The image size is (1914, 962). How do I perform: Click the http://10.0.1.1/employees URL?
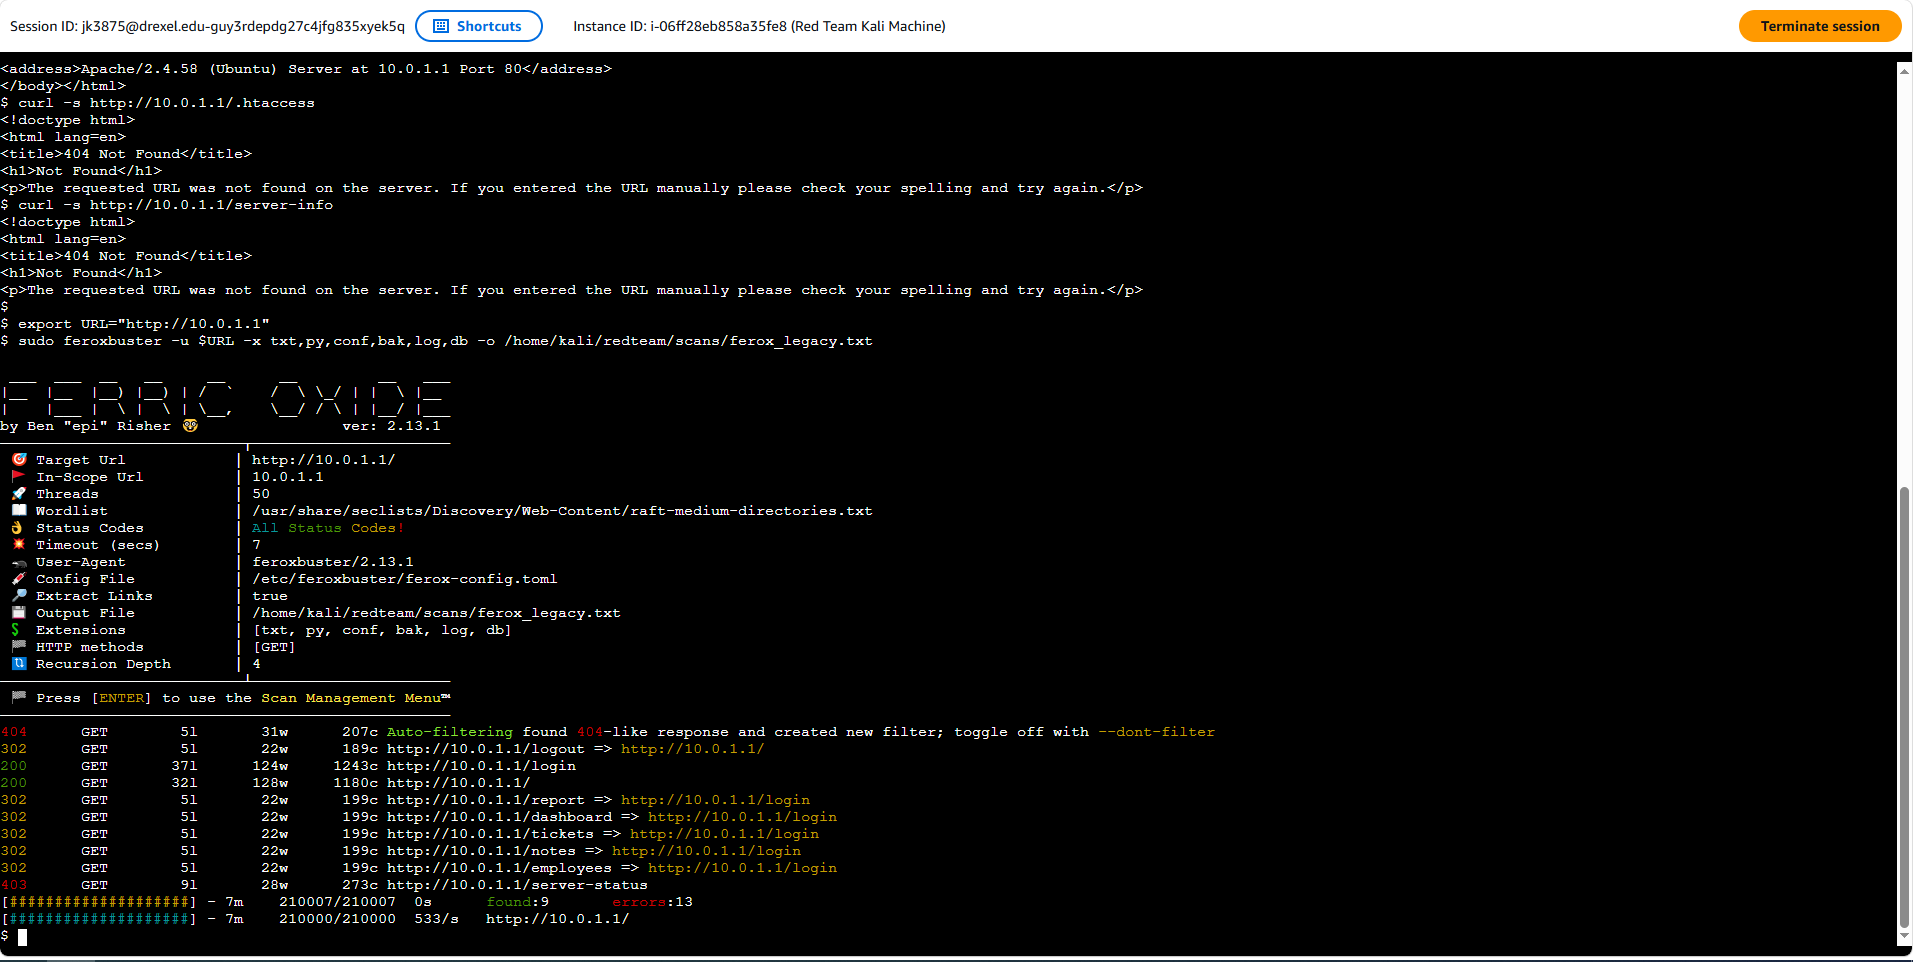tap(499, 867)
